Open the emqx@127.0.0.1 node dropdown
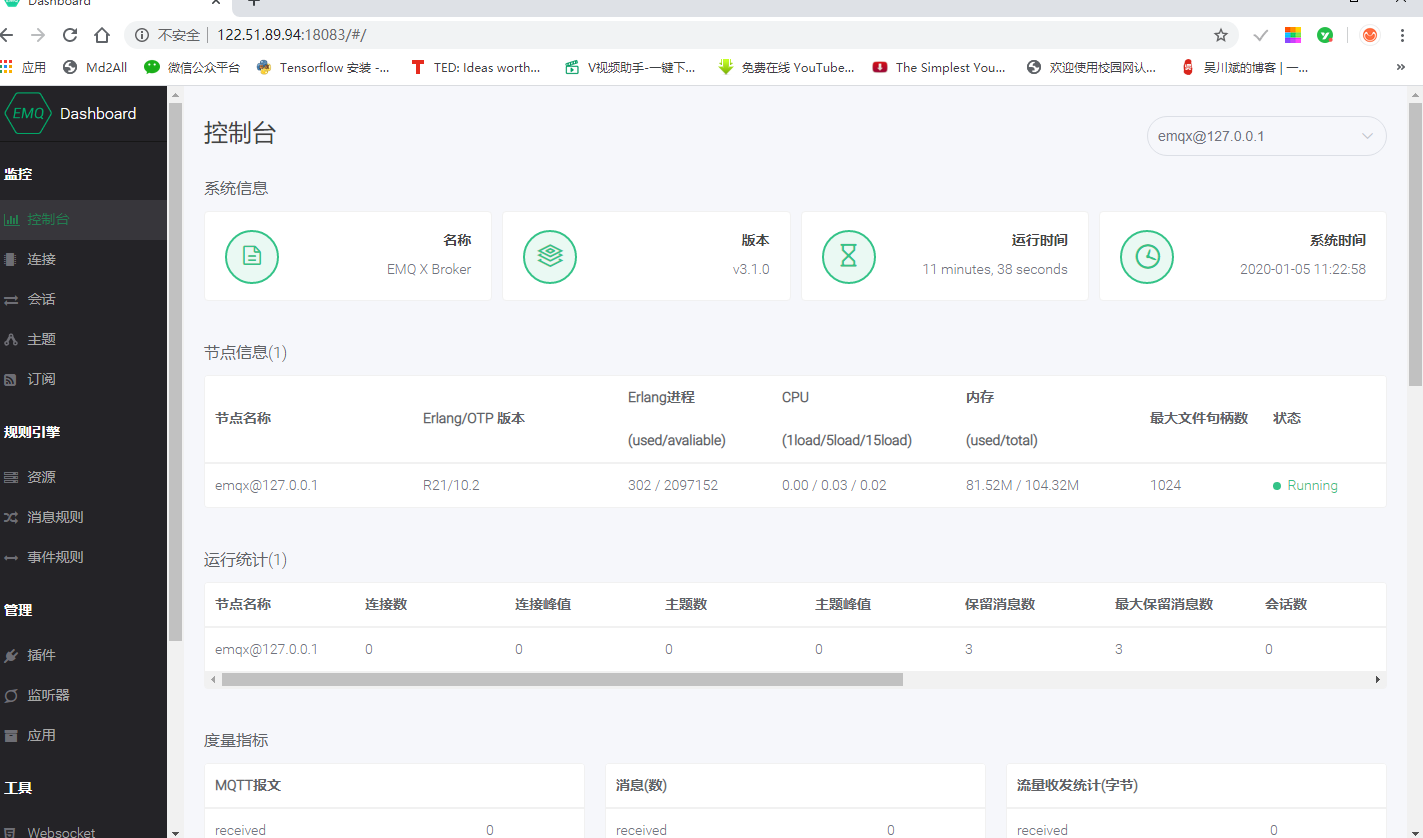The height and width of the screenshot is (838, 1423). pos(1266,136)
